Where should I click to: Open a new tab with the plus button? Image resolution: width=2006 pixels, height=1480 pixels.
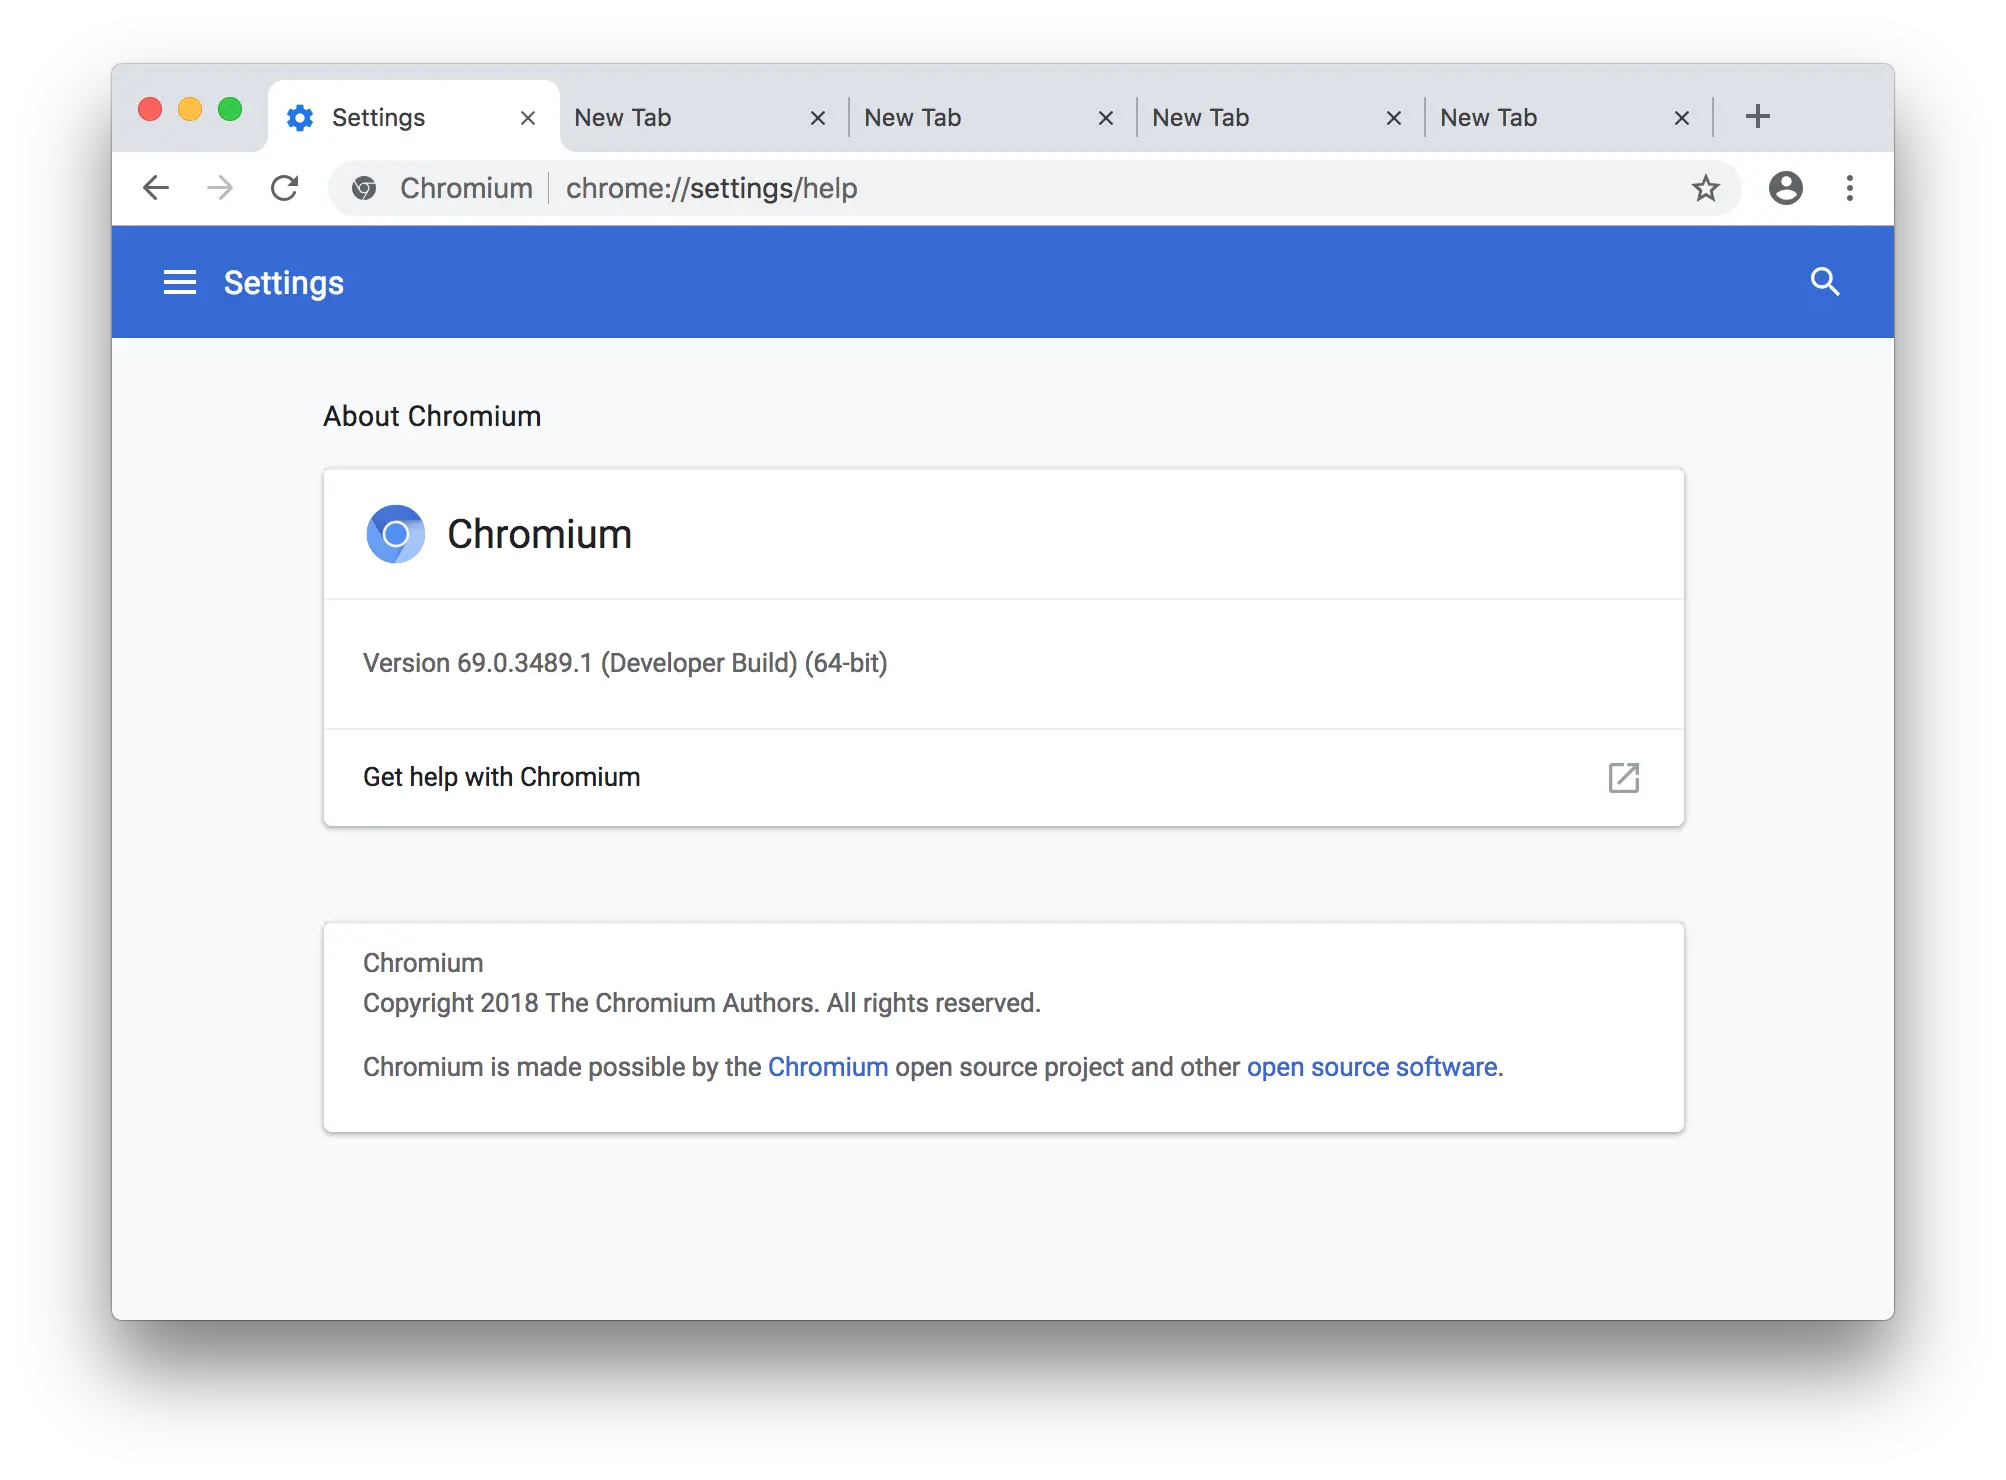click(1758, 116)
